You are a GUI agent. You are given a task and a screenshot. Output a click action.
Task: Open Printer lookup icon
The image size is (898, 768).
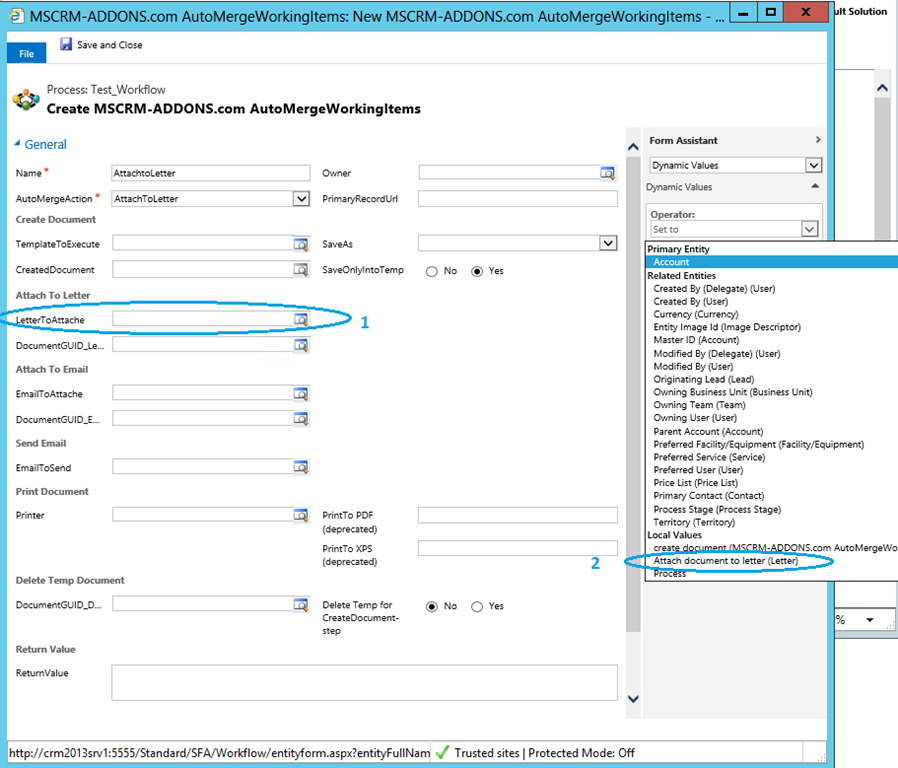301,515
